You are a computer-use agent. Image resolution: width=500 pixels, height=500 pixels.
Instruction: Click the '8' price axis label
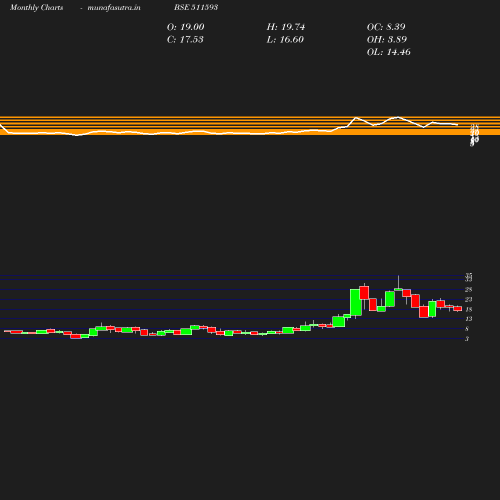[x=467, y=329]
